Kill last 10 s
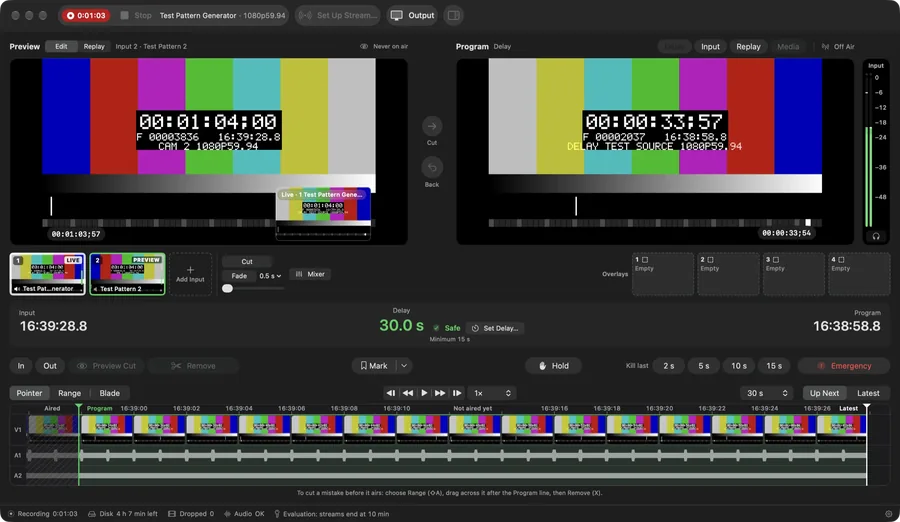The width and height of the screenshot is (900, 522). pos(739,366)
